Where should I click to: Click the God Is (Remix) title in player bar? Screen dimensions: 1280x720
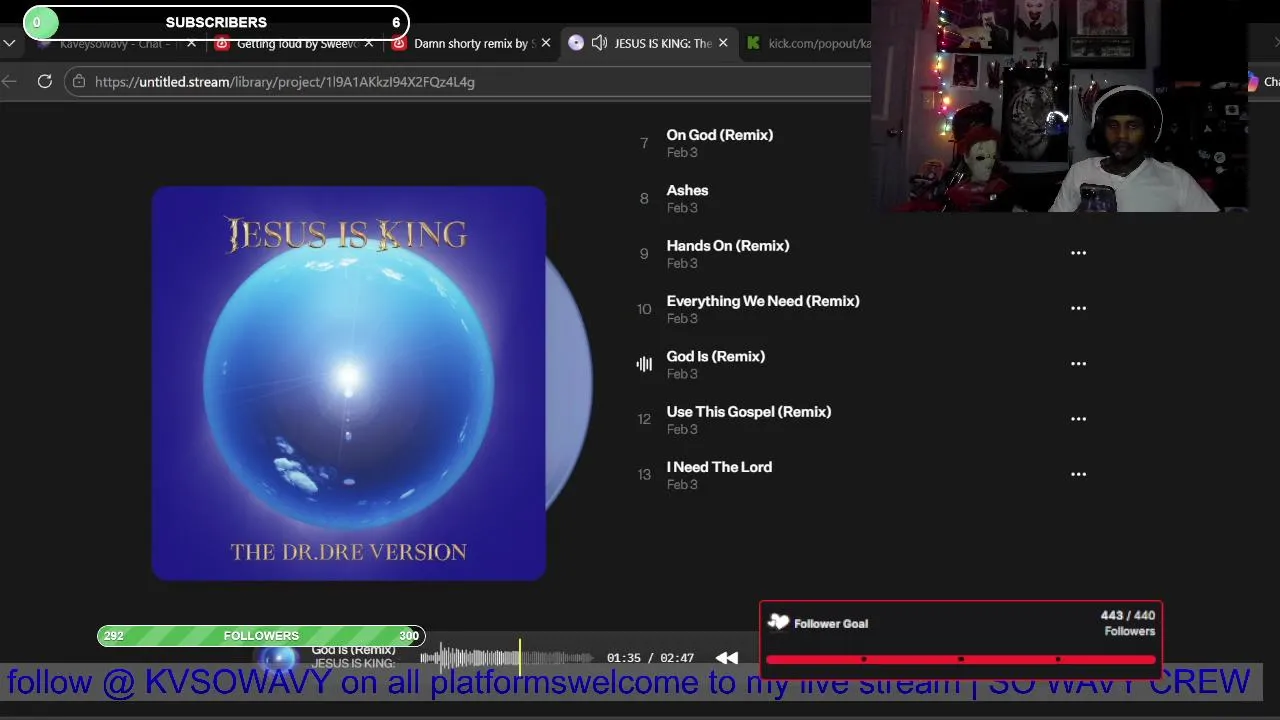click(353, 650)
